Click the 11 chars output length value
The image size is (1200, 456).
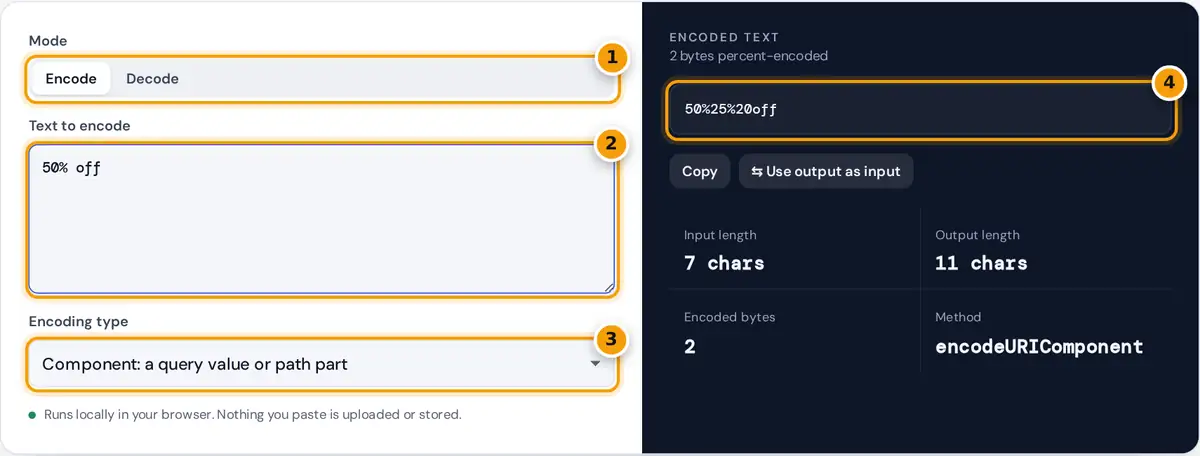(x=981, y=263)
